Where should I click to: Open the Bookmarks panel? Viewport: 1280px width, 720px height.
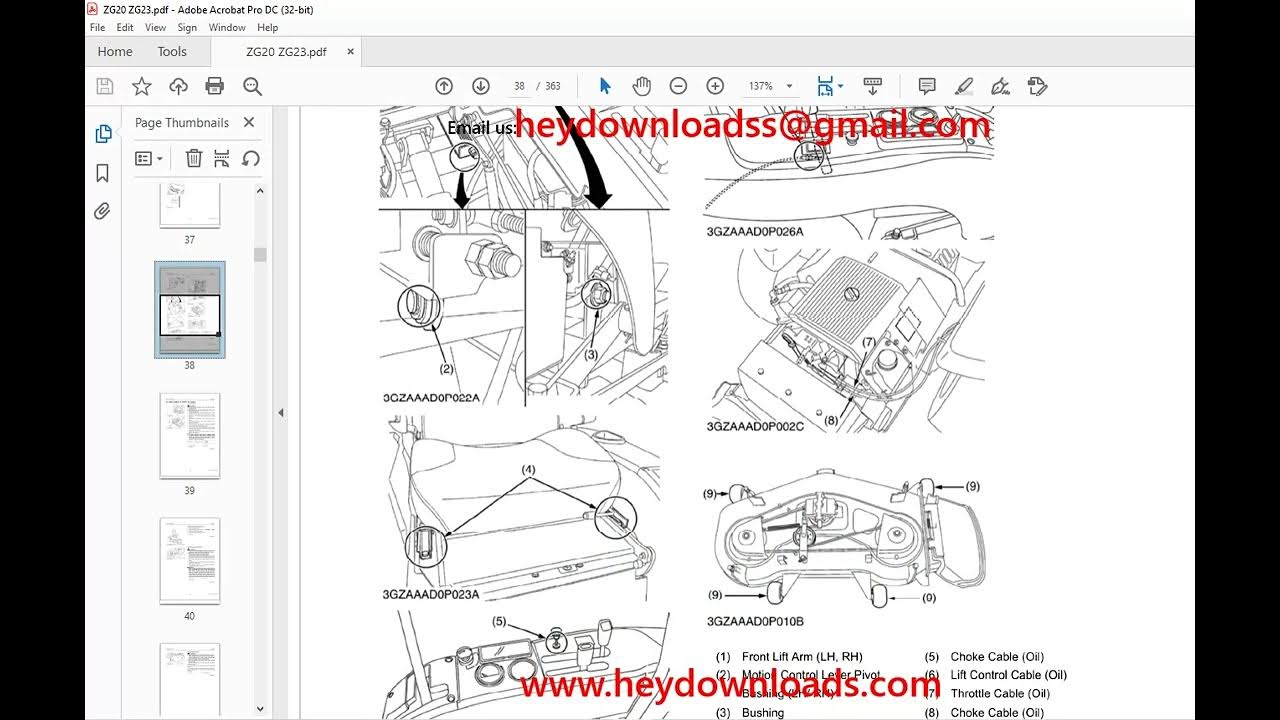click(x=102, y=173)
